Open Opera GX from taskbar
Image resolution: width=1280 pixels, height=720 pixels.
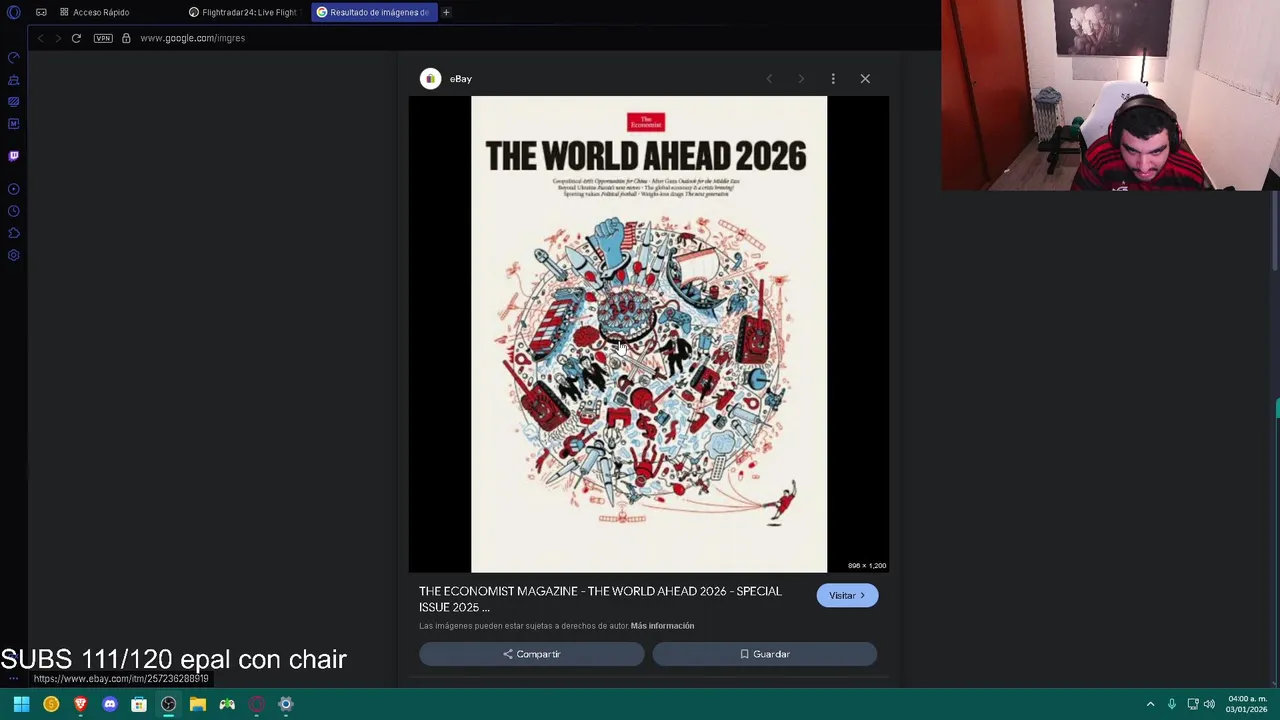[256, 704]
